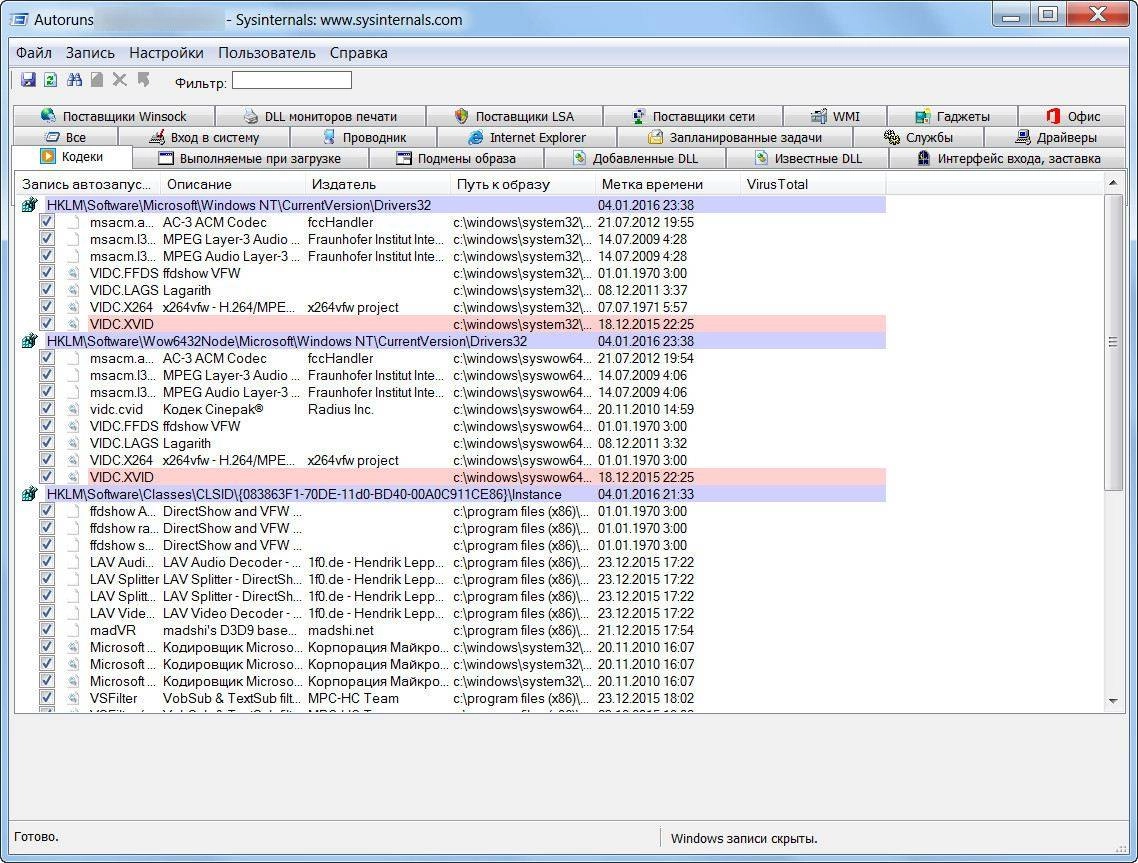Screen dimensions: 1138x863
Task: Switch to the Все tab
Action: tap(65, 137)
